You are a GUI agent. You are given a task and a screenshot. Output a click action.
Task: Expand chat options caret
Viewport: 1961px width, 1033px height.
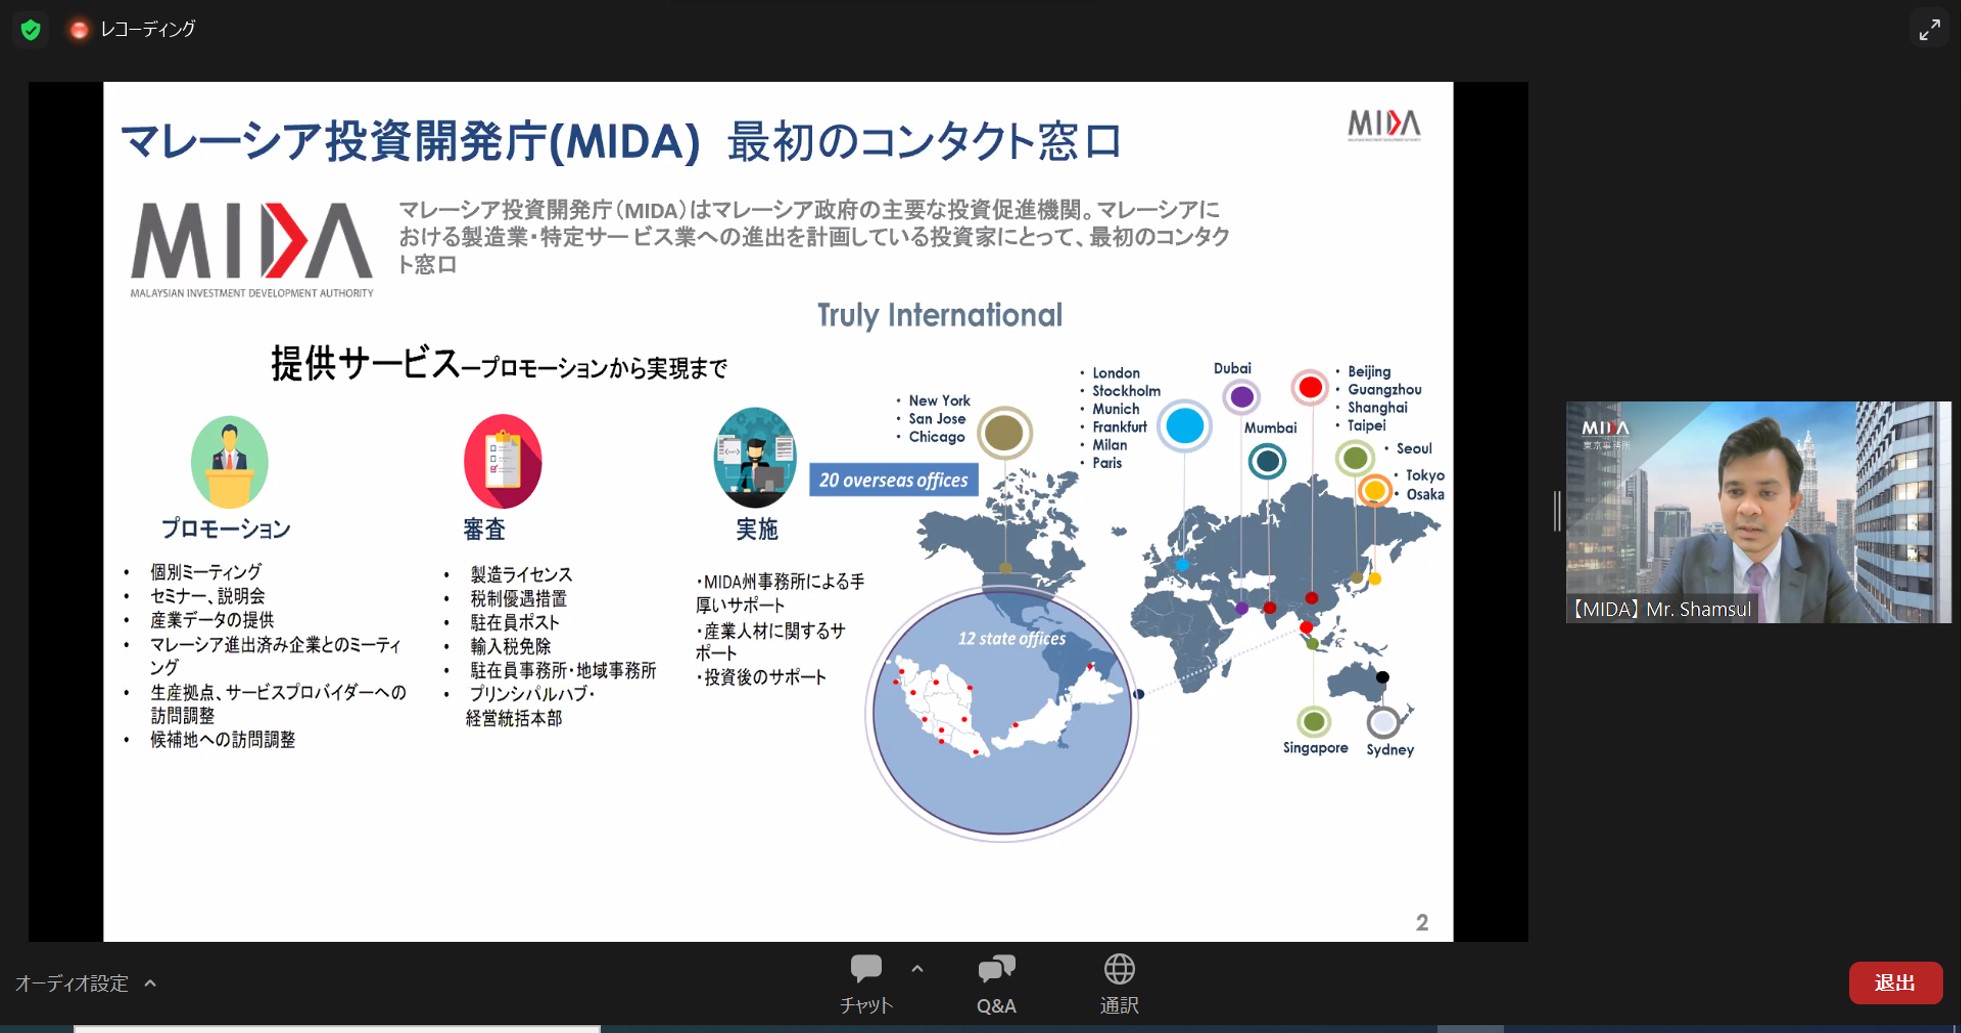pyautogui.click(x=917, y=969)
